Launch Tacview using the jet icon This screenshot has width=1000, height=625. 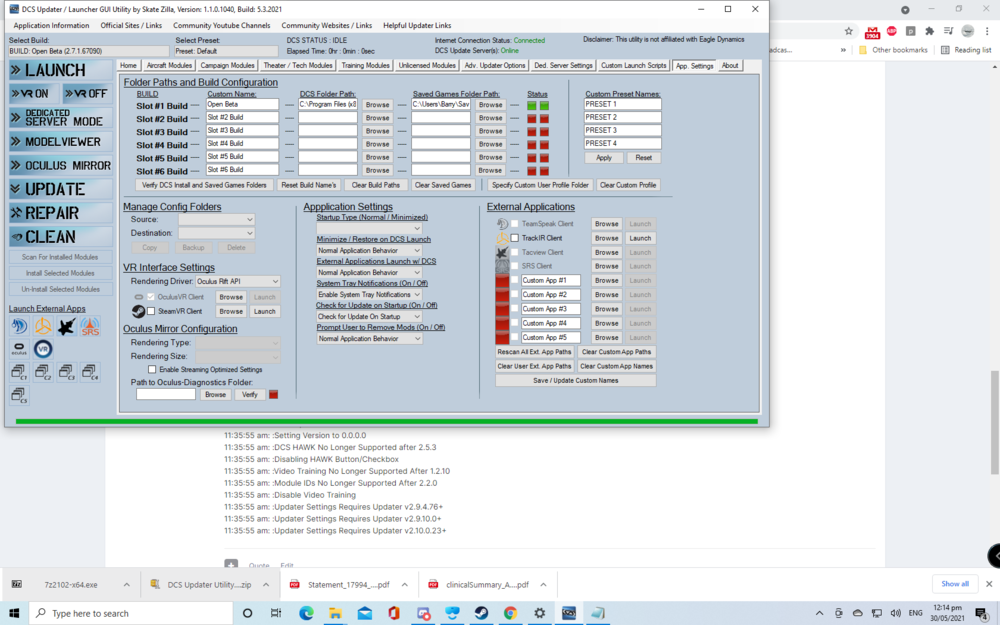coord(66,326)
